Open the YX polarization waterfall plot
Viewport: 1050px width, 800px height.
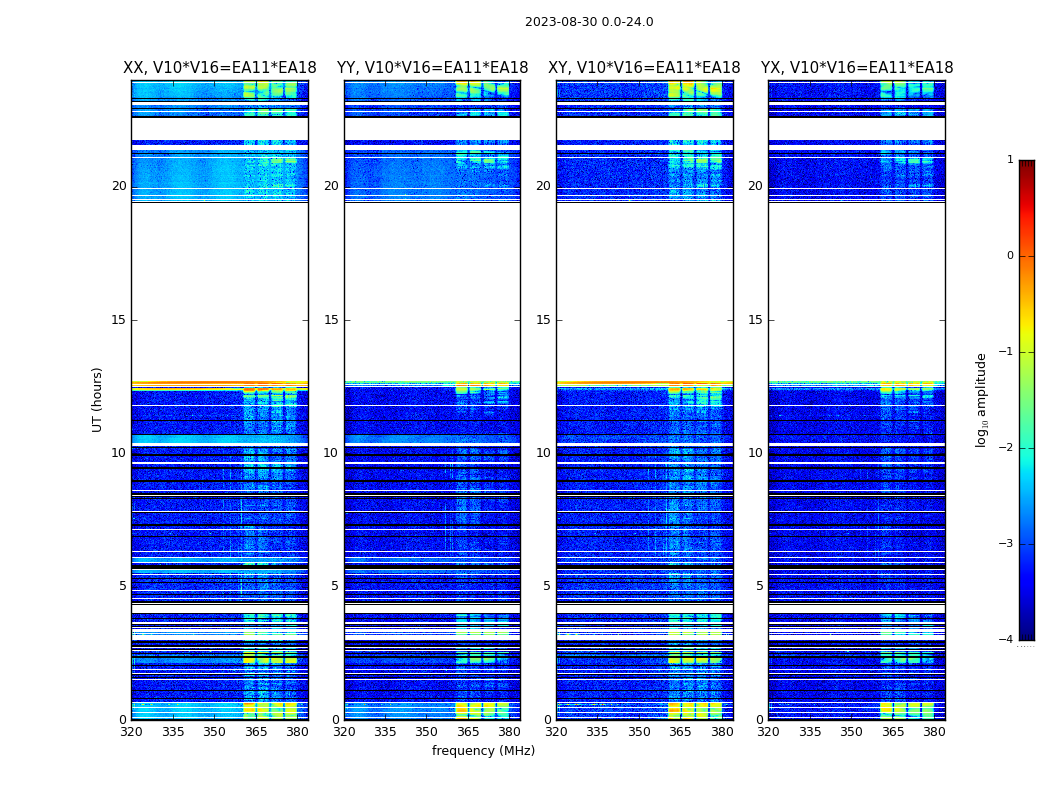click(x=857, y=400)
